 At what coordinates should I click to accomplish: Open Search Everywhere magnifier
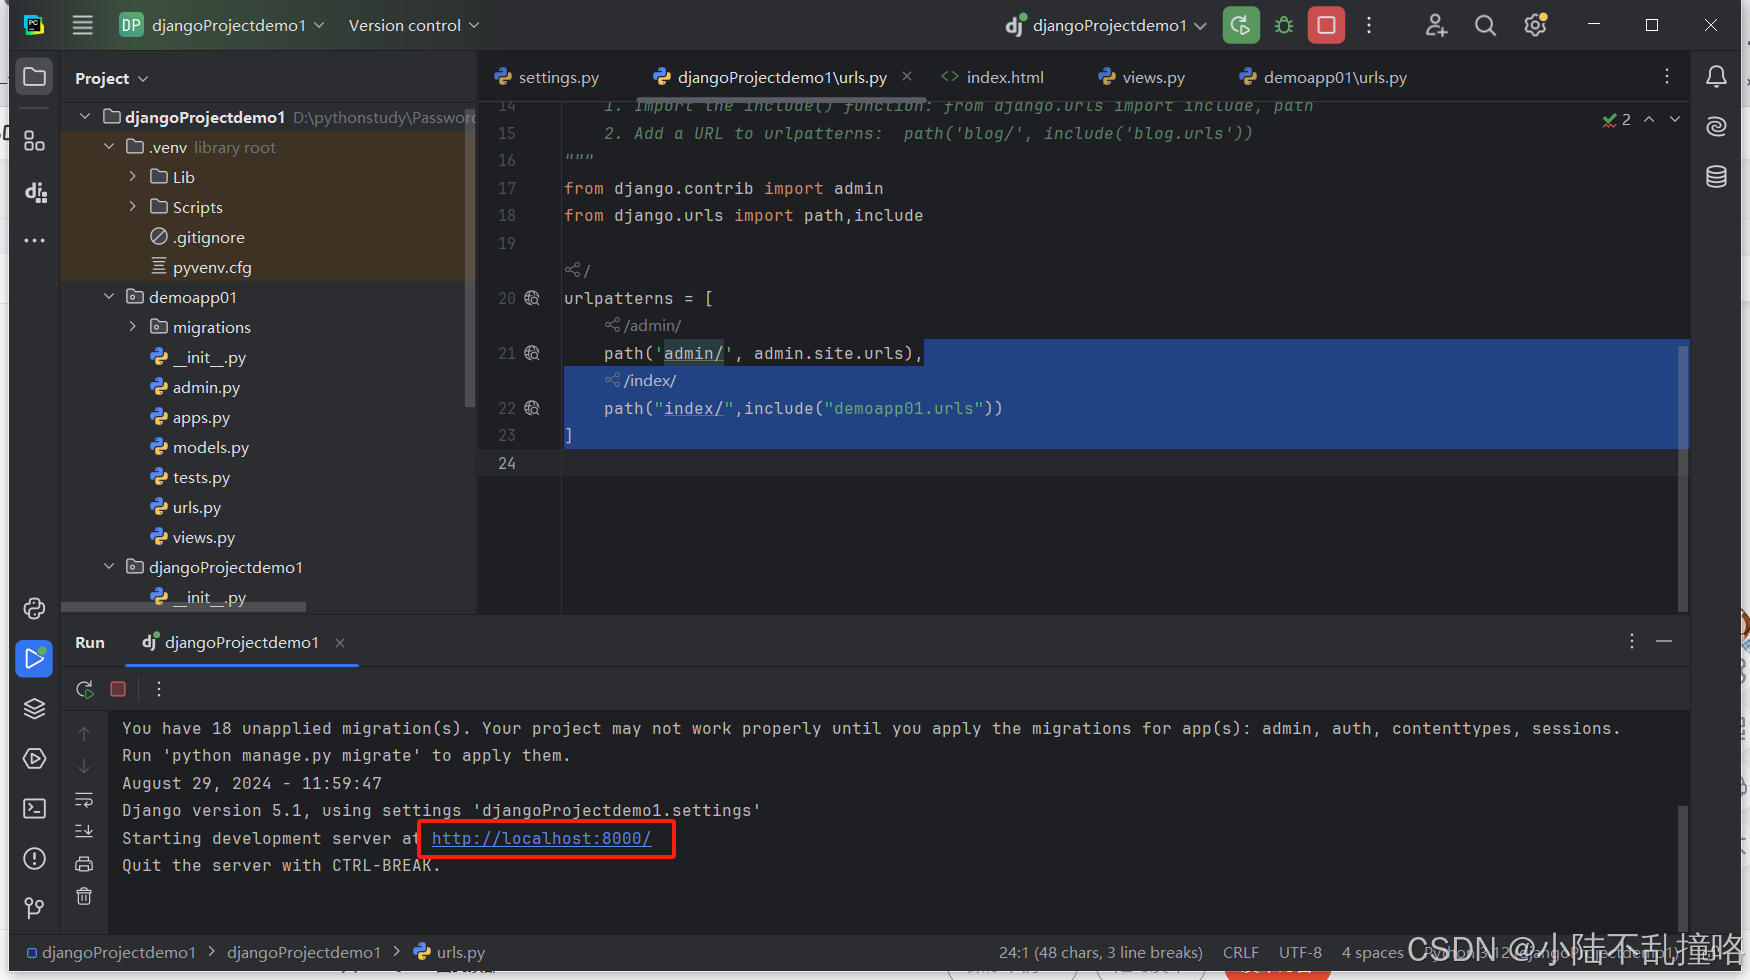pyautogui.click(x=1486, y=25)
